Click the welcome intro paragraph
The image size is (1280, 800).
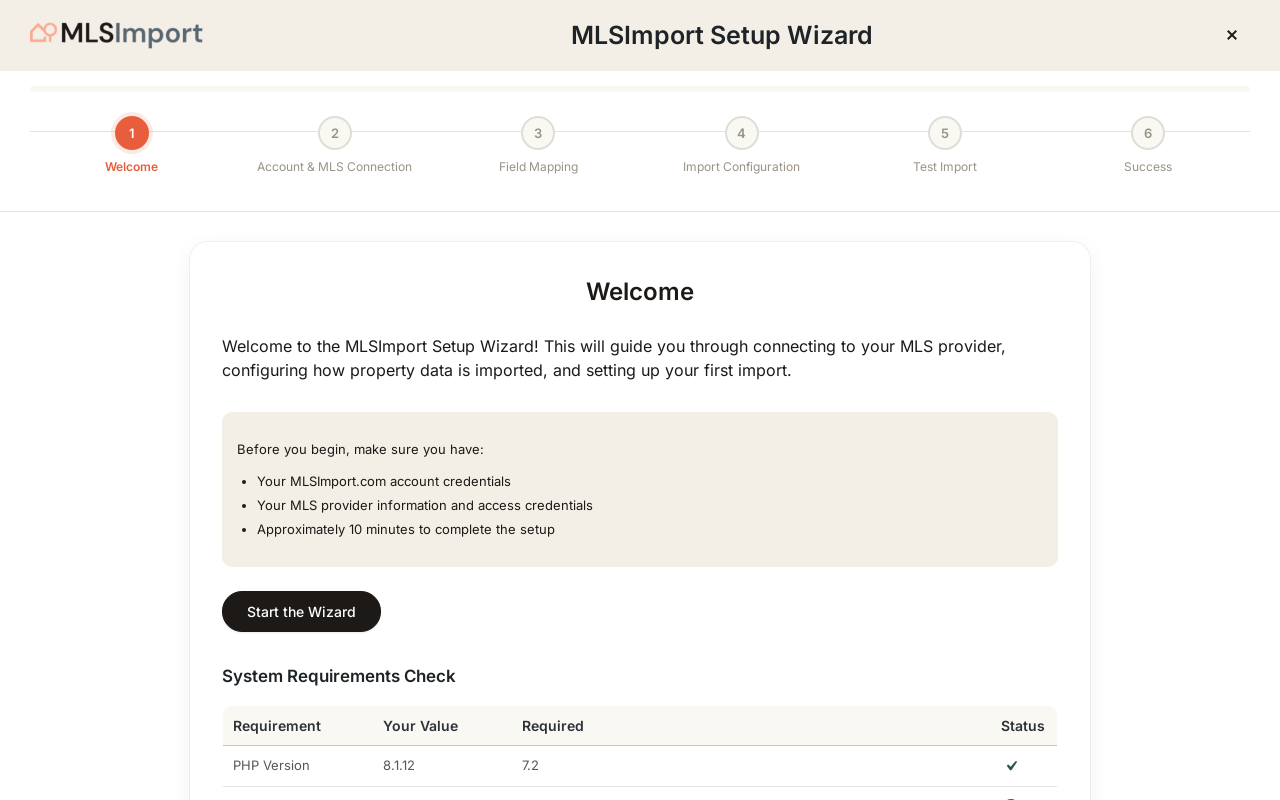pyautogui.click(x=614, y=358)
